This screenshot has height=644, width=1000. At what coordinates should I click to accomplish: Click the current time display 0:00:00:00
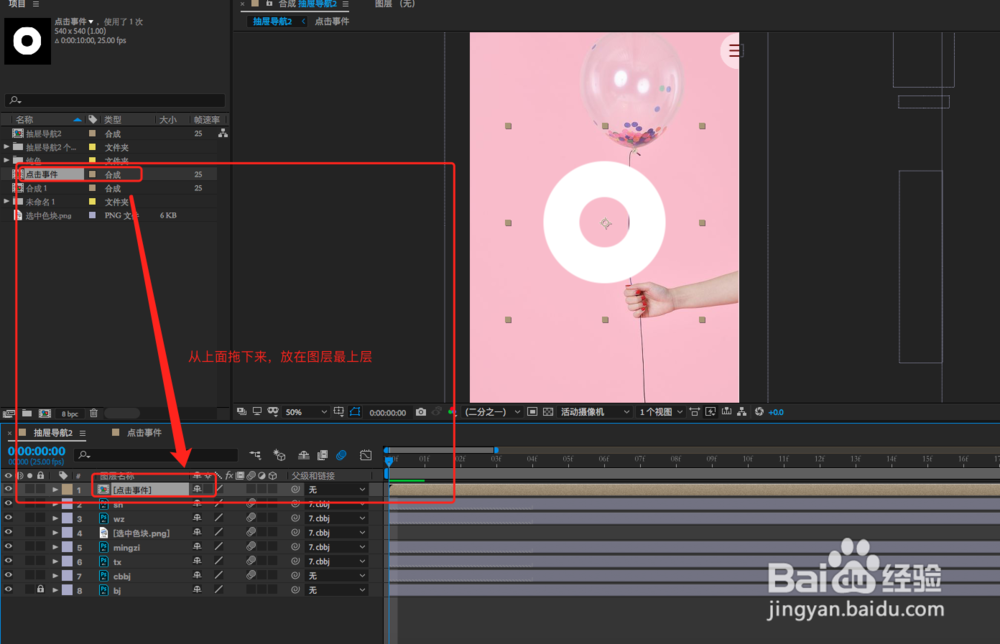[x=37, y=451]
